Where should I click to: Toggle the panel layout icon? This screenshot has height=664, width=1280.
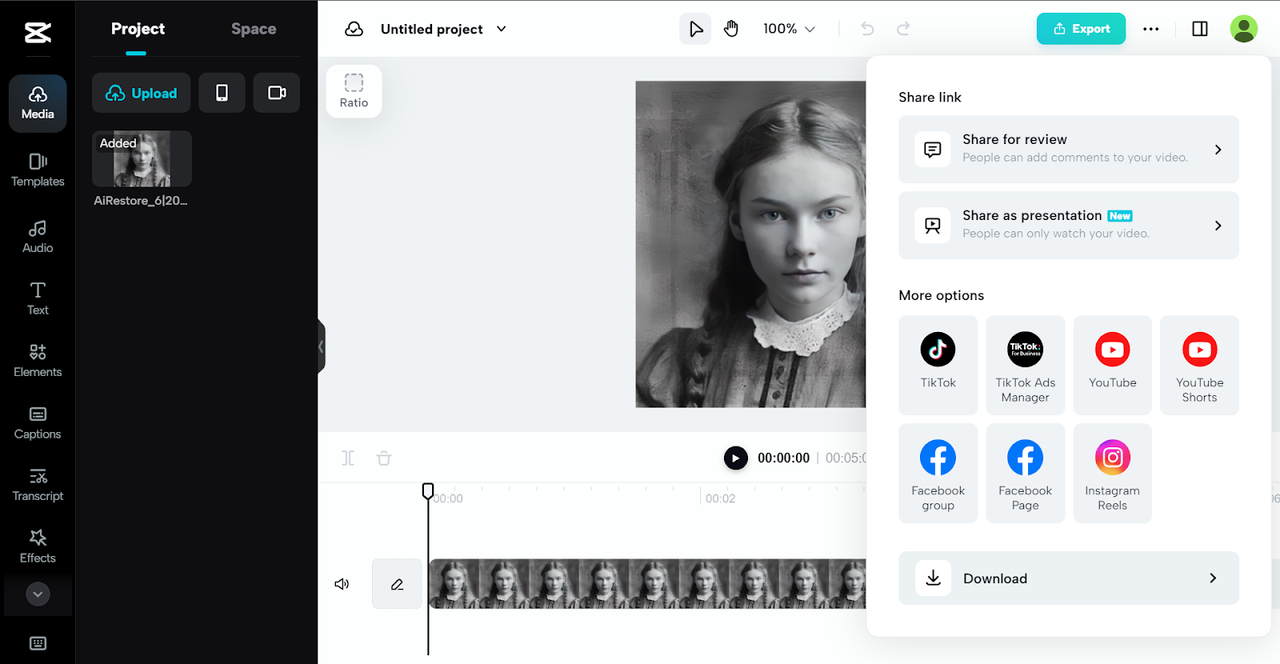click(x=1200, y=29)
